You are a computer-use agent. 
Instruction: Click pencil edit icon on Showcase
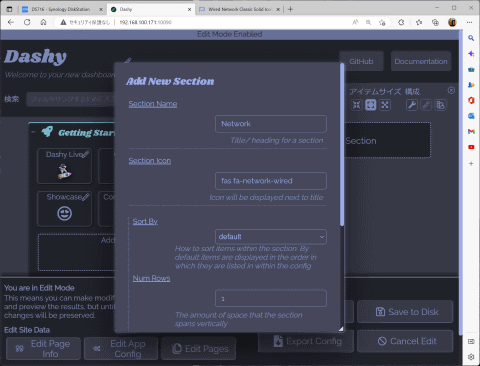(86, 197)
